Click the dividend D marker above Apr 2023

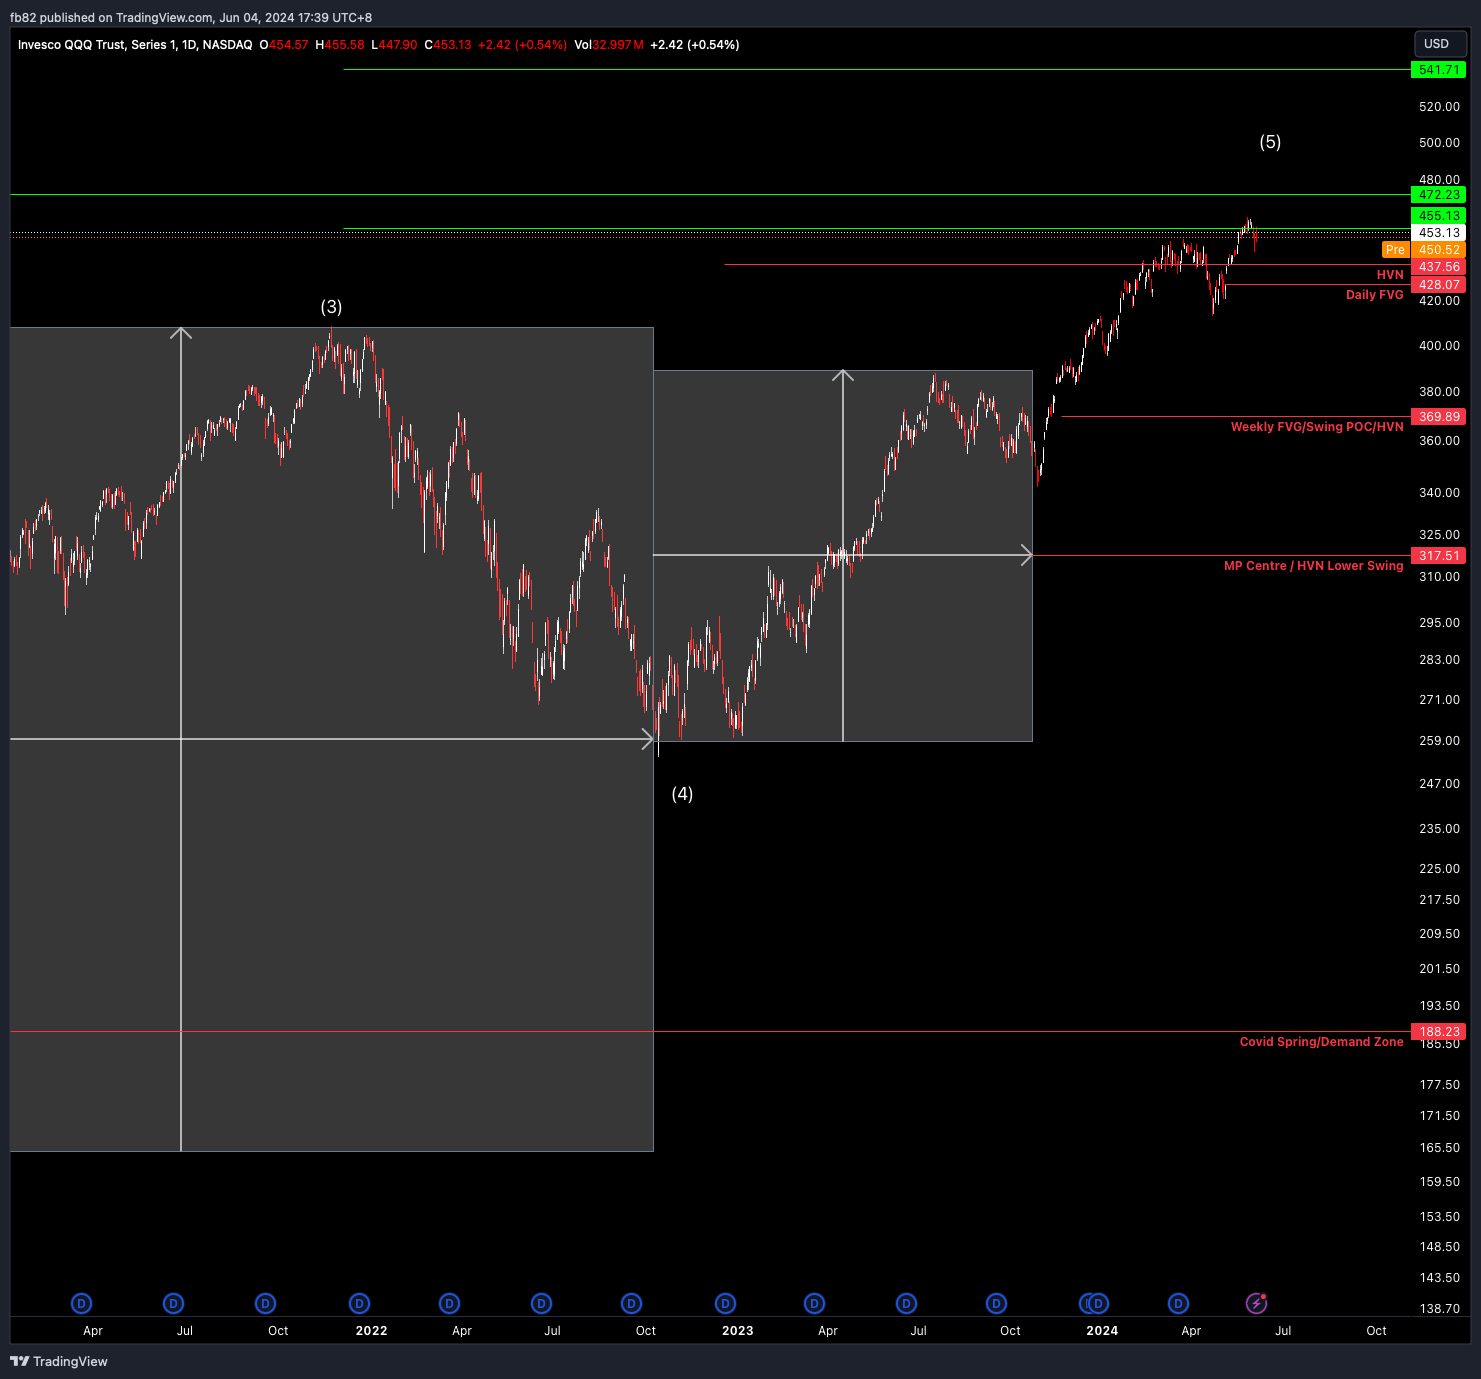(815, 1303)
